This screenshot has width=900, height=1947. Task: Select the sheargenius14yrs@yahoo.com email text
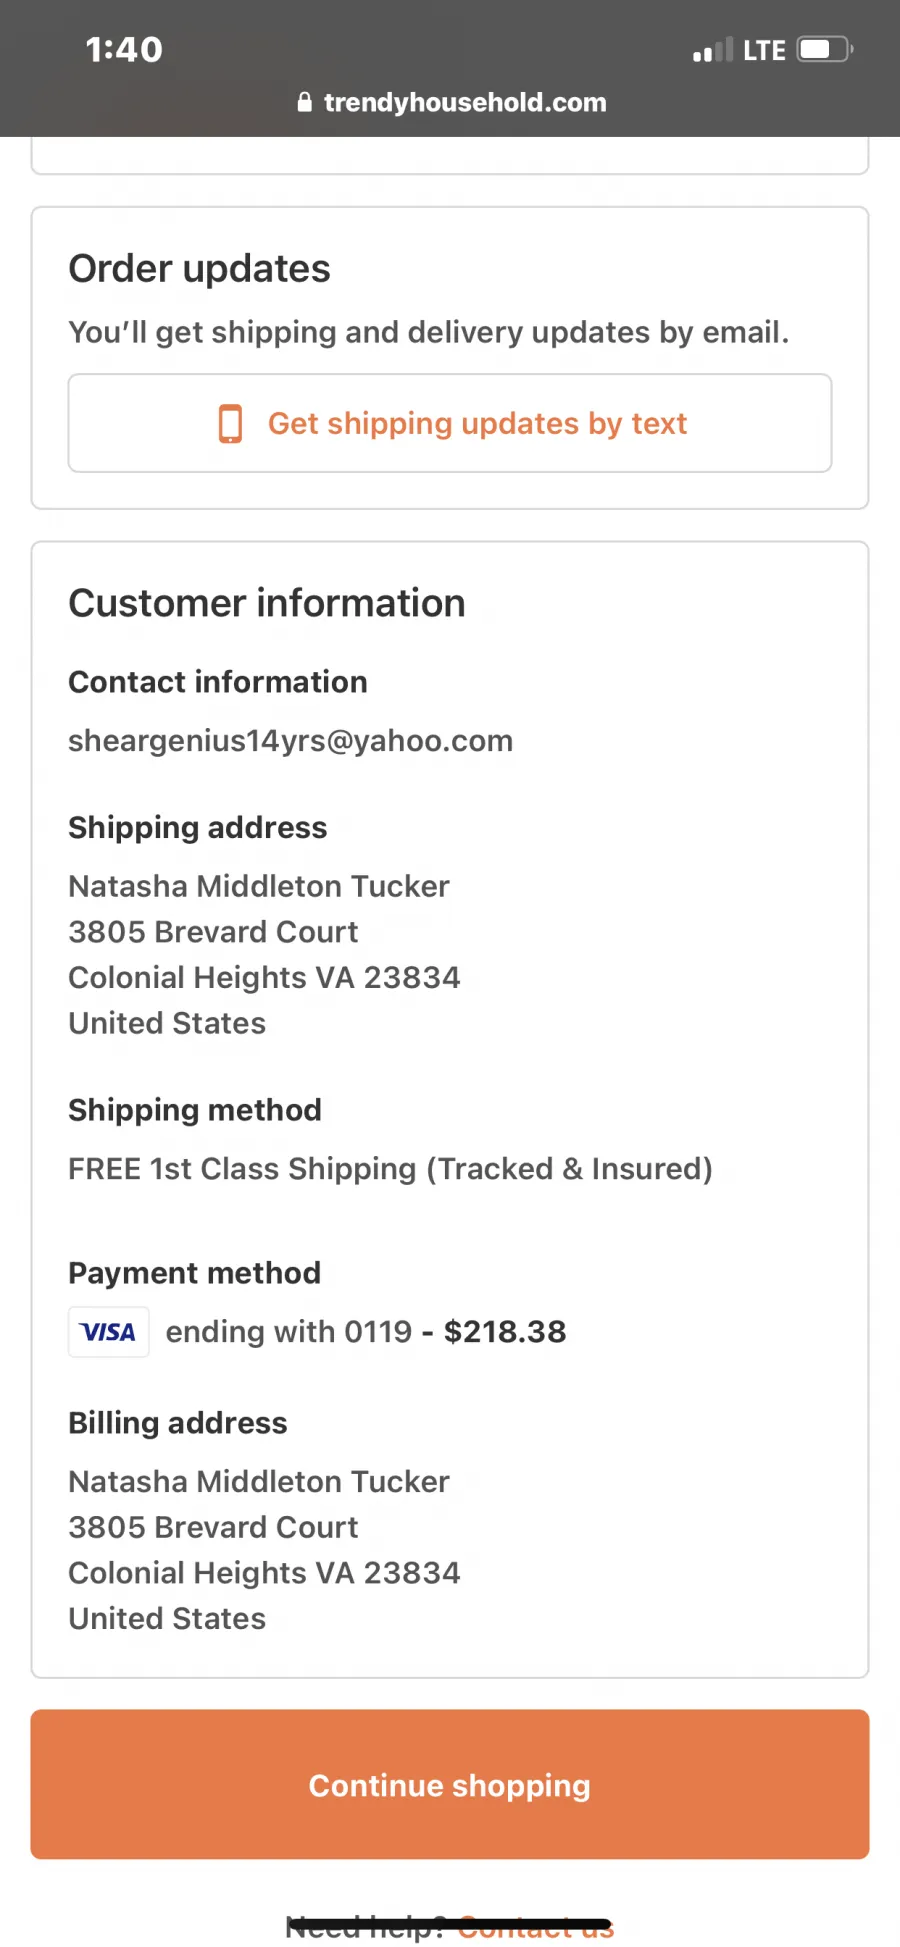coord(290,741)
